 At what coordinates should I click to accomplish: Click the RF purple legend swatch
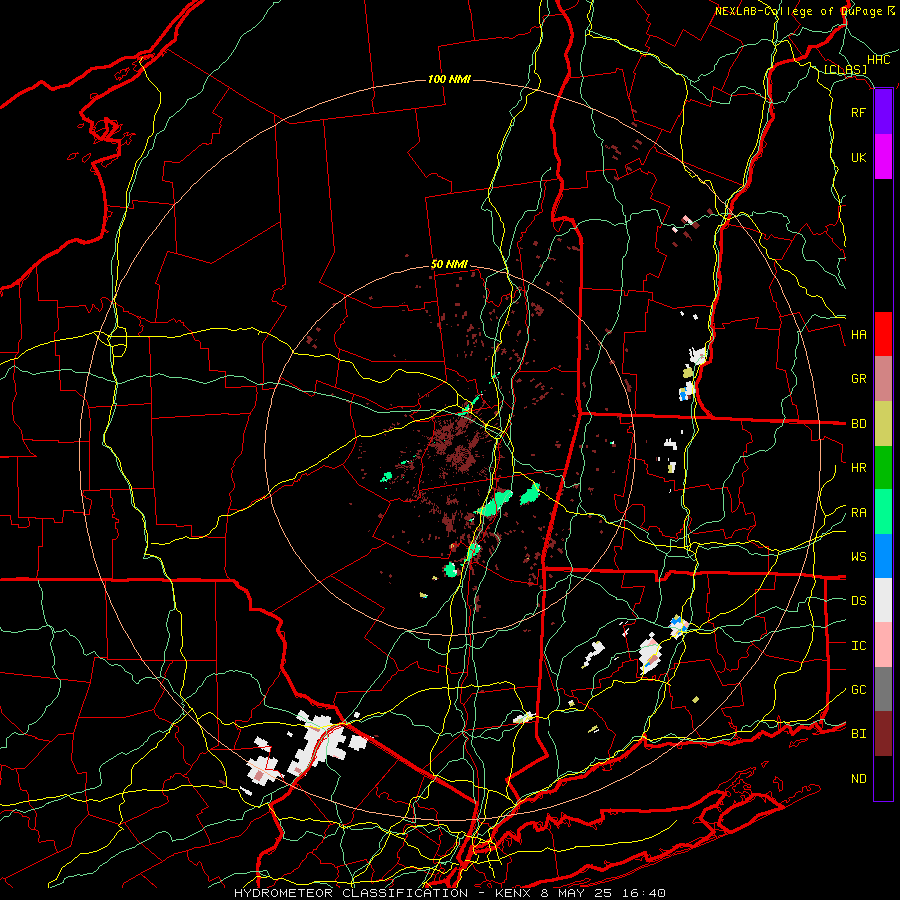[x=883, y=112]
